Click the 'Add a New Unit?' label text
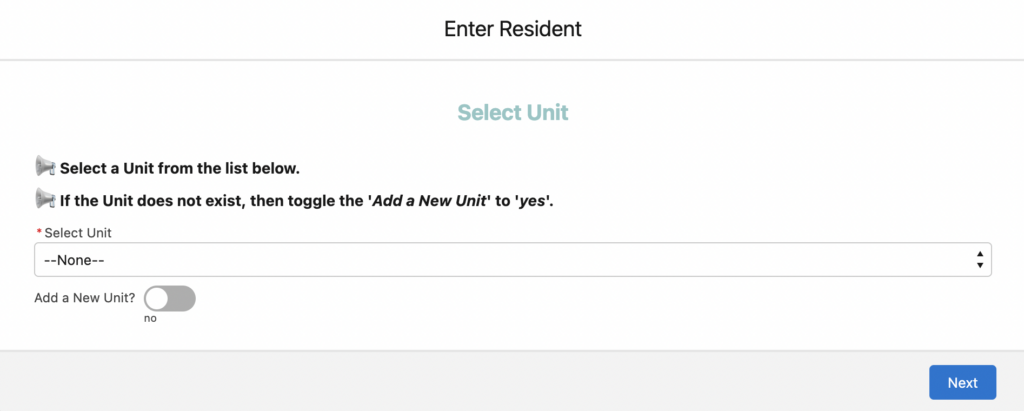Viewport: 1024px width, 411px height. click(85, 298)
